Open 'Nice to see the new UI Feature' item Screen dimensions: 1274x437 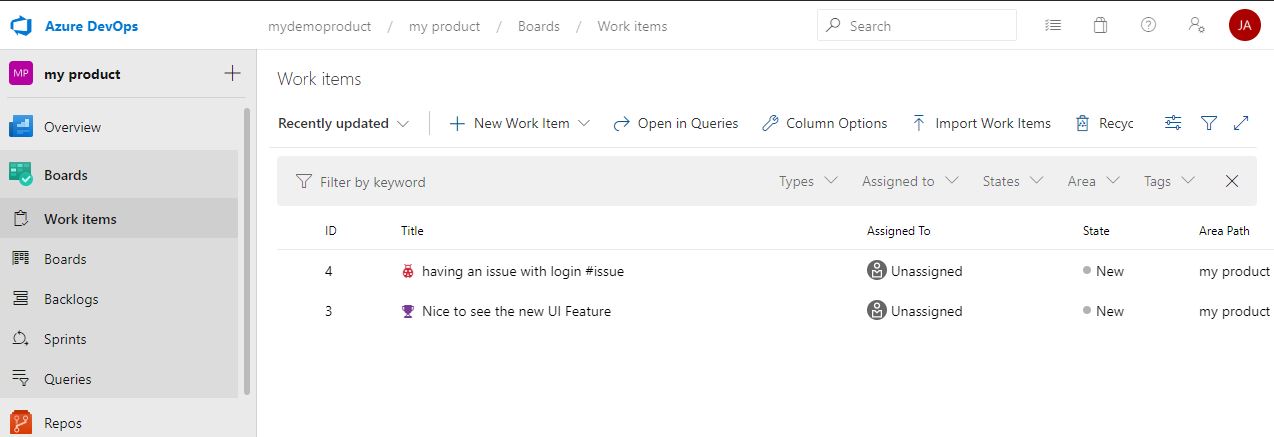(516, 311)
